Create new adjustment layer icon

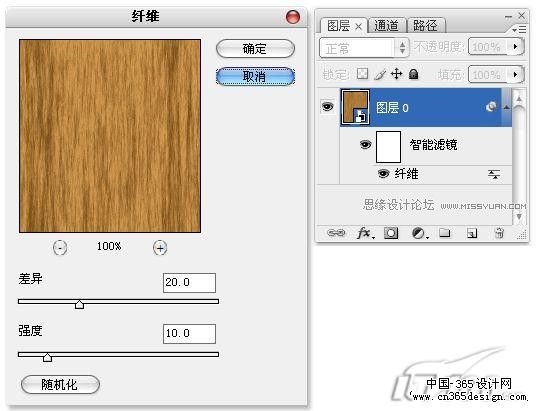click(x=419, y=234)
